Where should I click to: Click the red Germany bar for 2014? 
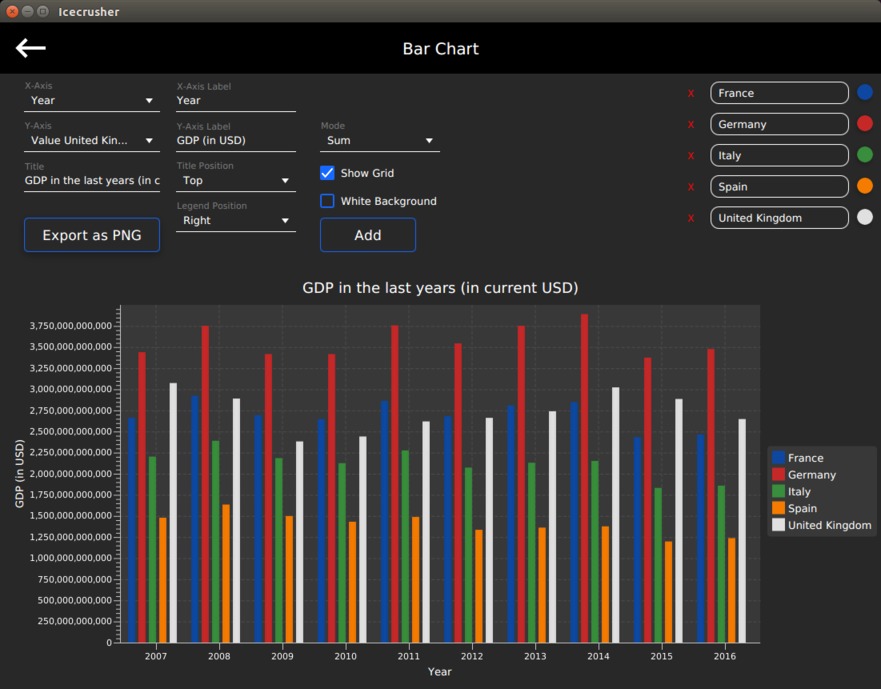pyautogui.click(x=584, y=478)
